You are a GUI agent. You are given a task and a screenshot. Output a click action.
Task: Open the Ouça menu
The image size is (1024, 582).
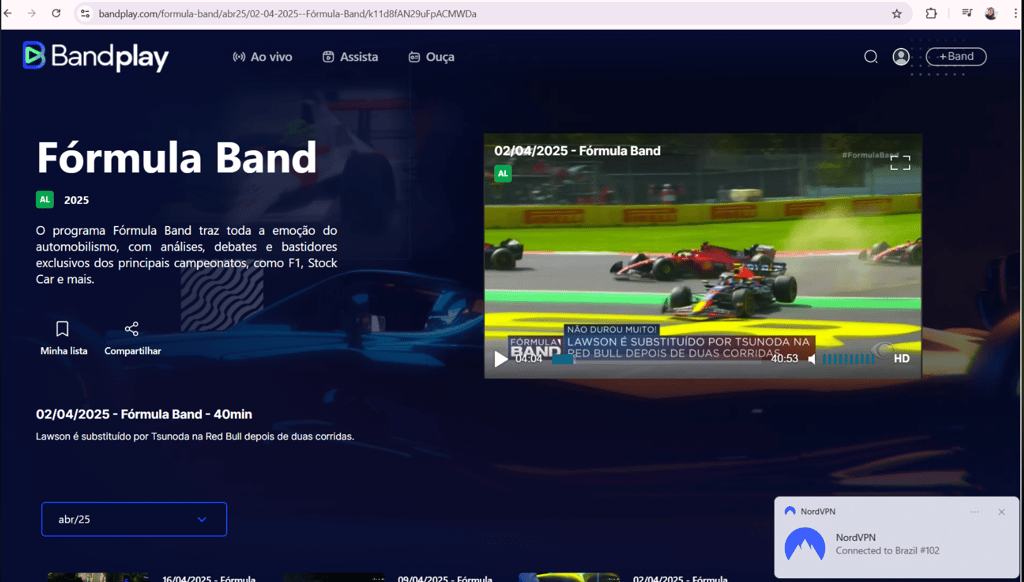[431, 57]
